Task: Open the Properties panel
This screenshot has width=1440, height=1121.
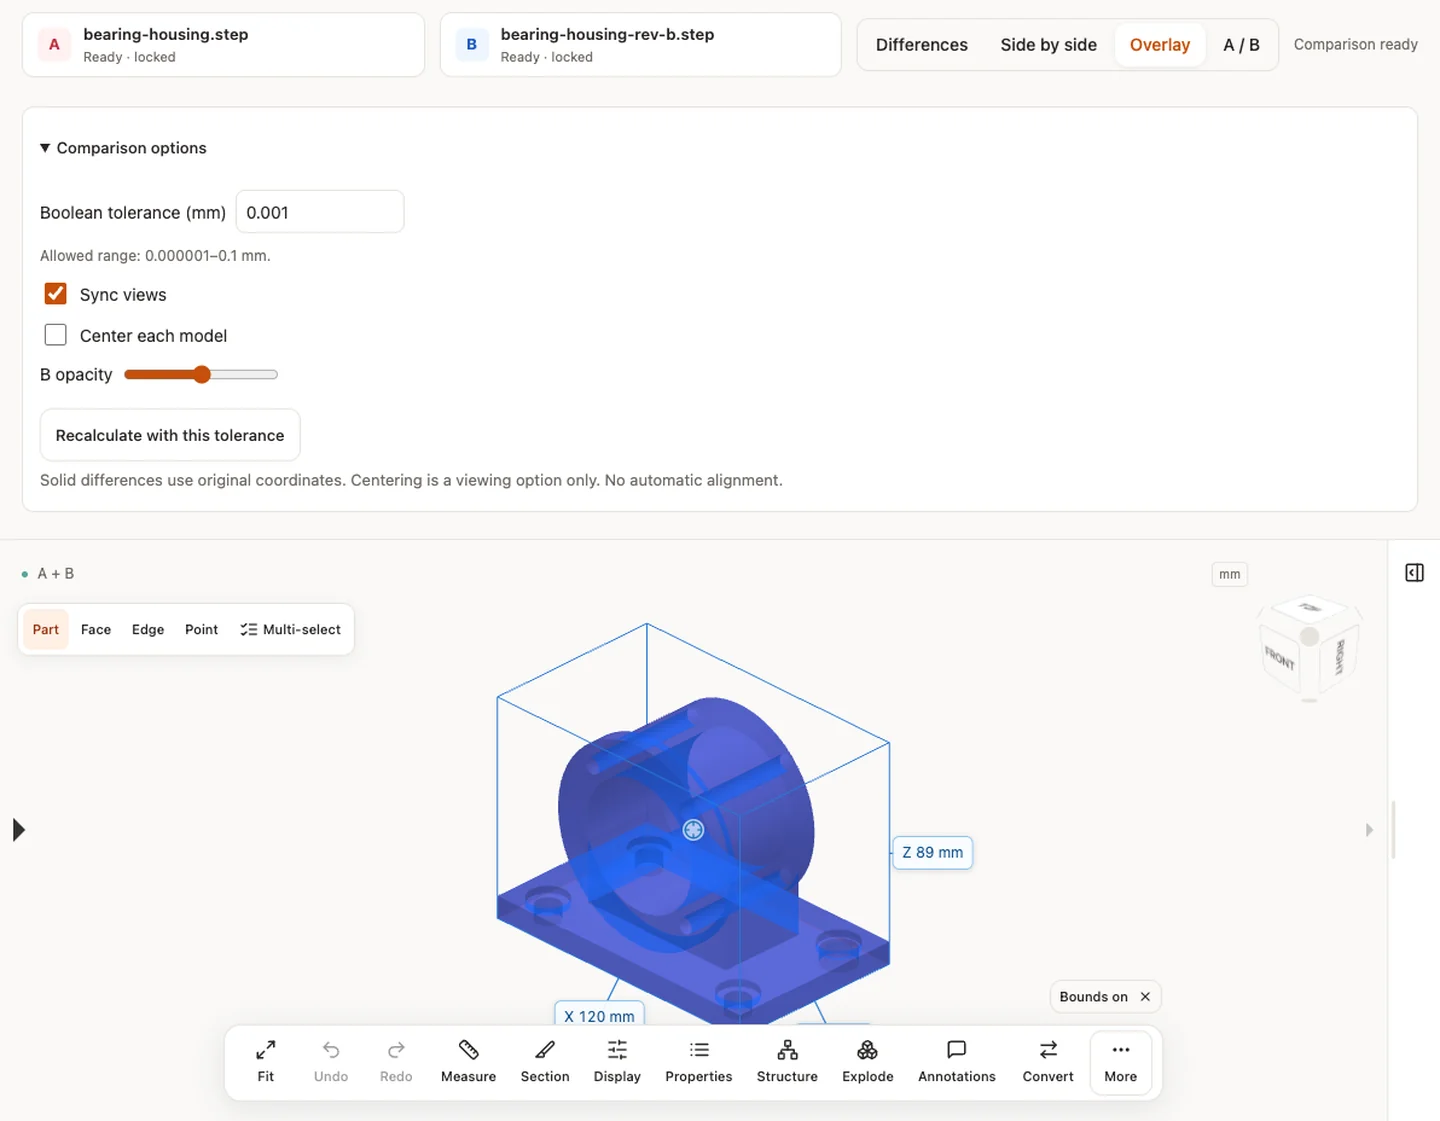Action: [699, 1061]
